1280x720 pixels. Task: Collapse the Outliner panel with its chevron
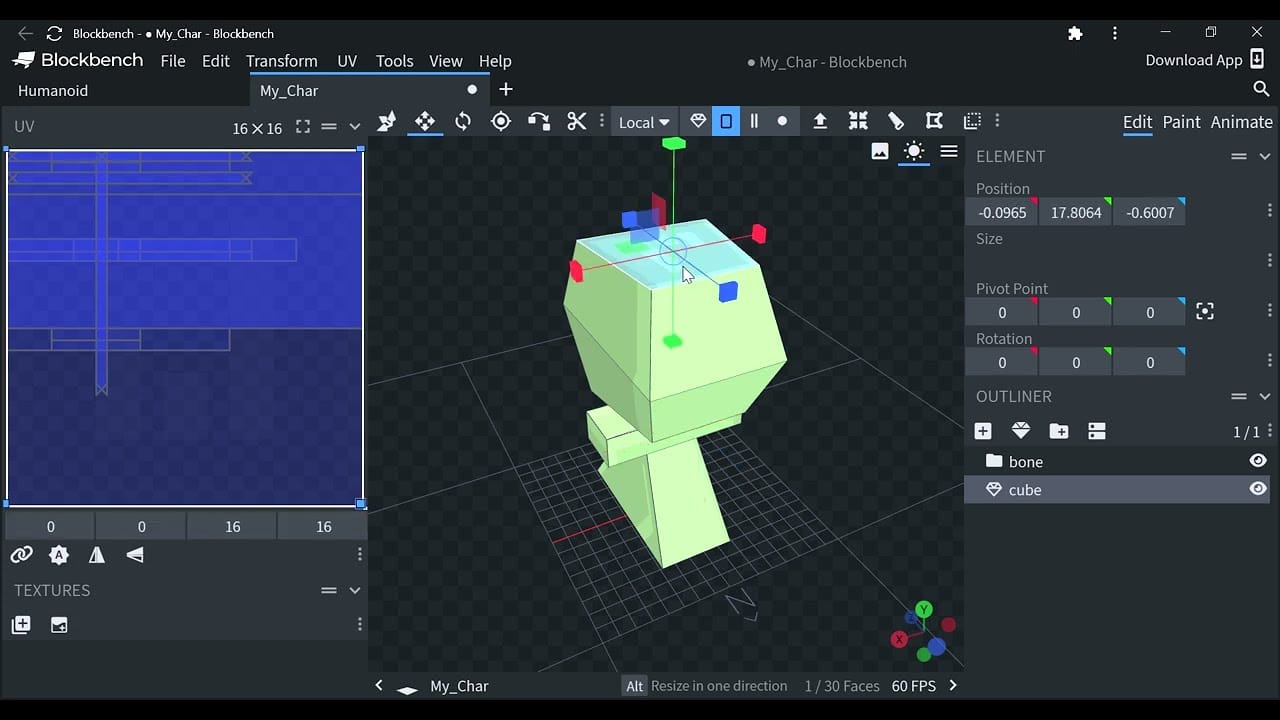point(1264,397)
